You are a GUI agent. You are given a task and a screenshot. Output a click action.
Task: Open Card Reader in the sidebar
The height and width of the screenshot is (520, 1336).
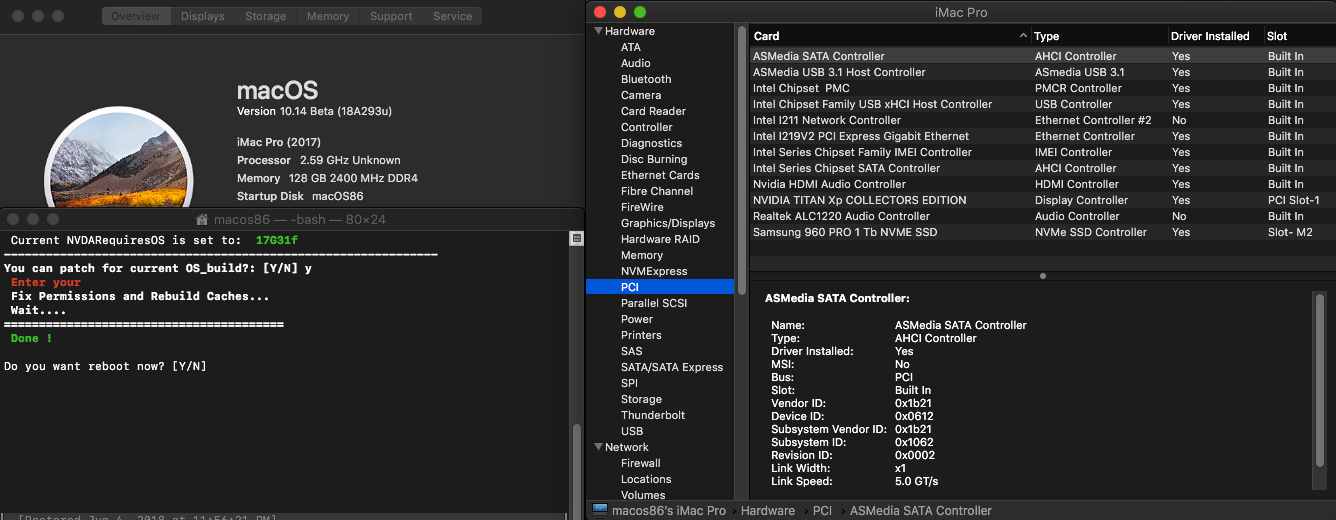point(653,111)
